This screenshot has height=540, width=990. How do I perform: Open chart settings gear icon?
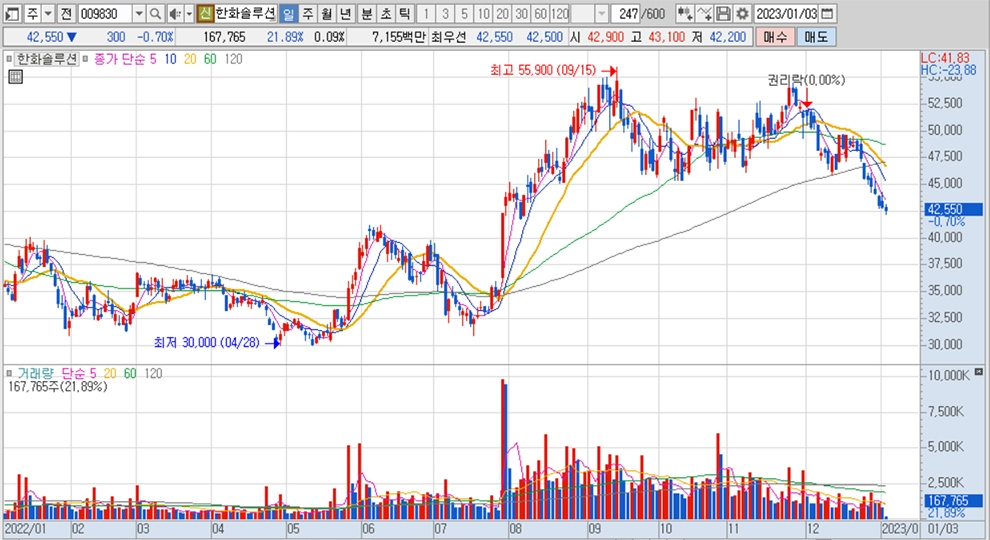coord(742,14)
